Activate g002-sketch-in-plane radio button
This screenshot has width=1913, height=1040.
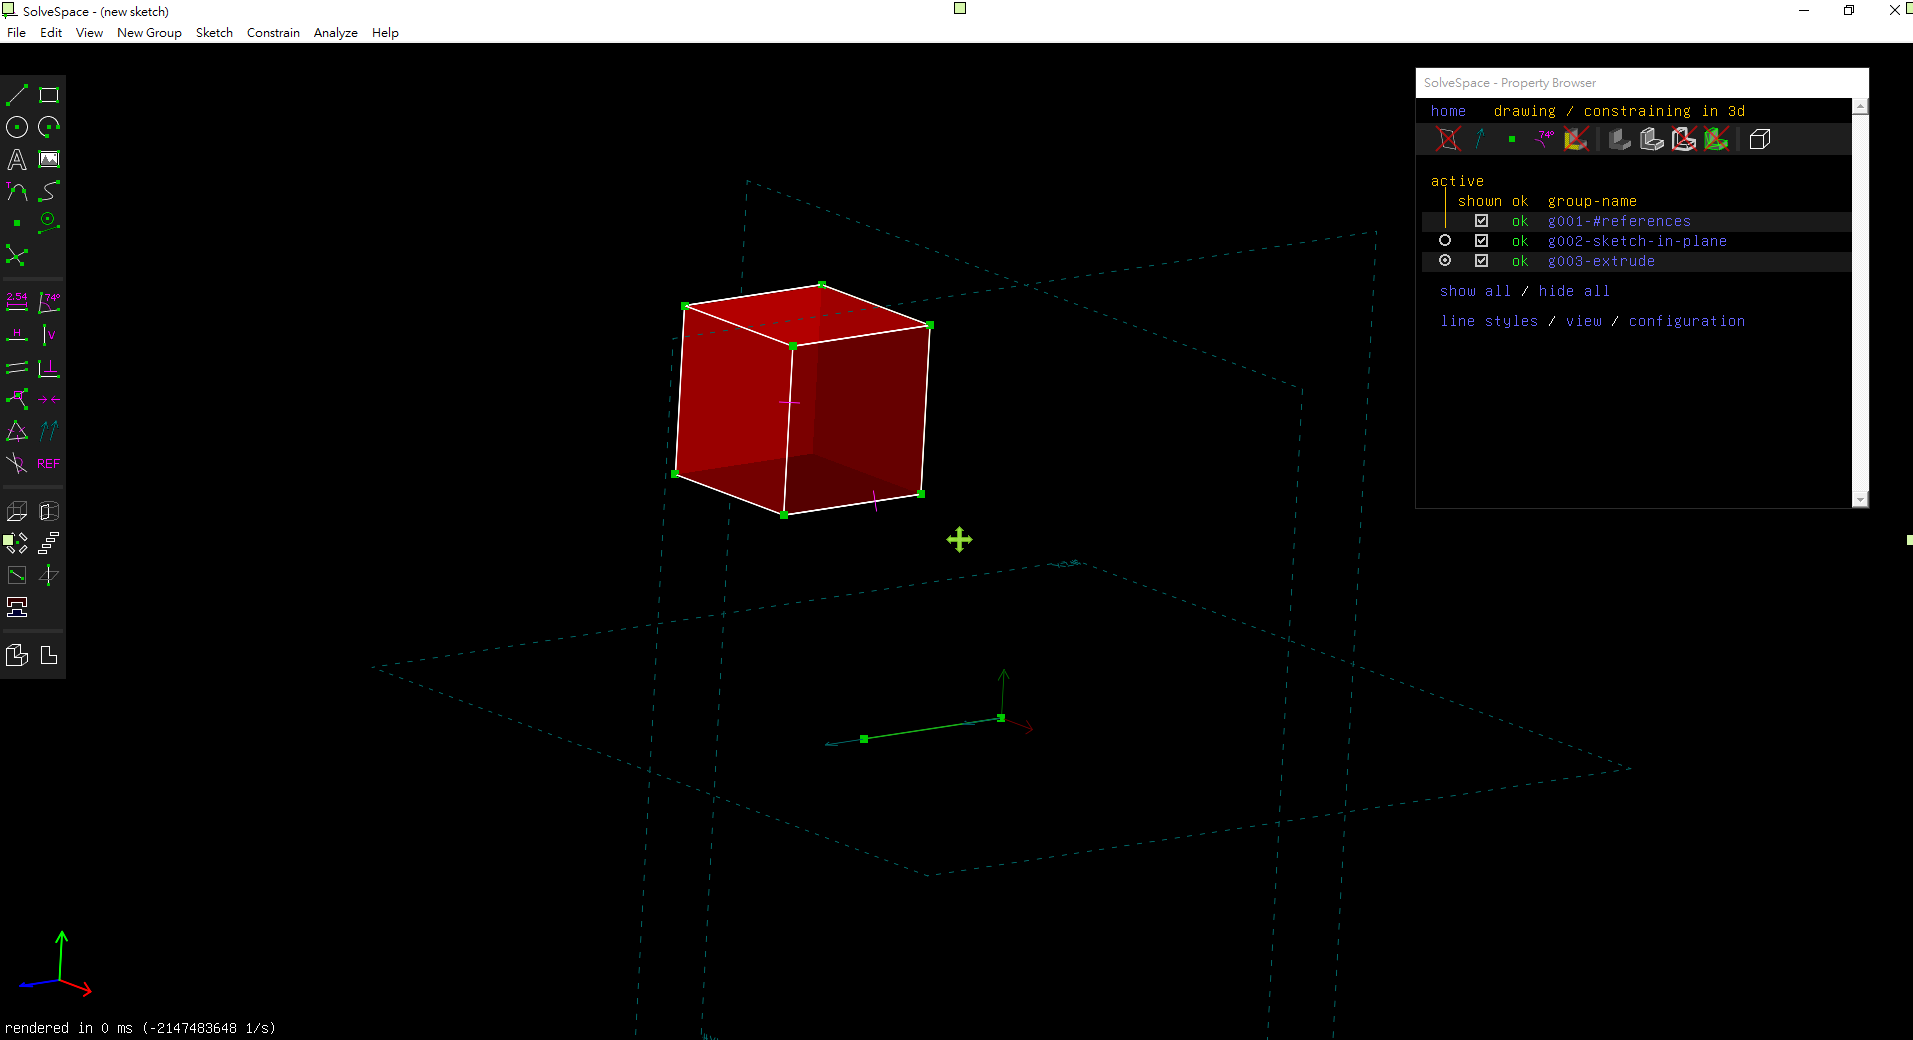tap(1445, 241)
